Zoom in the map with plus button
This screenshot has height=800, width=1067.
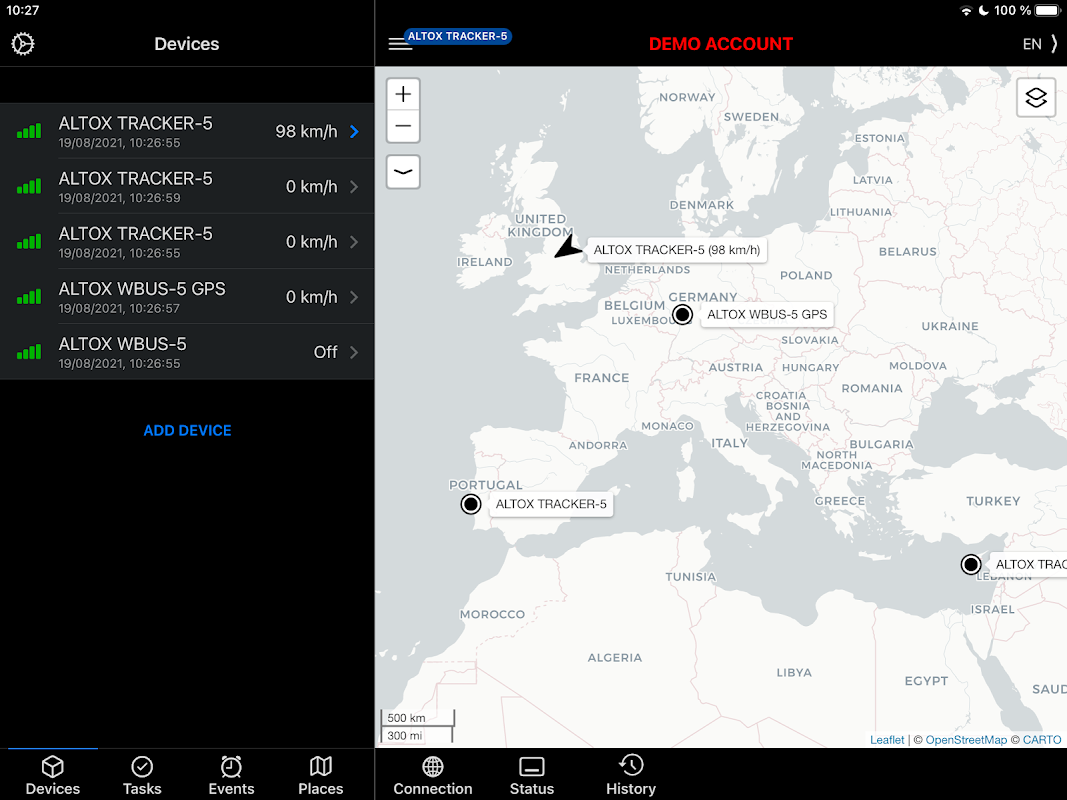point(403,94)
